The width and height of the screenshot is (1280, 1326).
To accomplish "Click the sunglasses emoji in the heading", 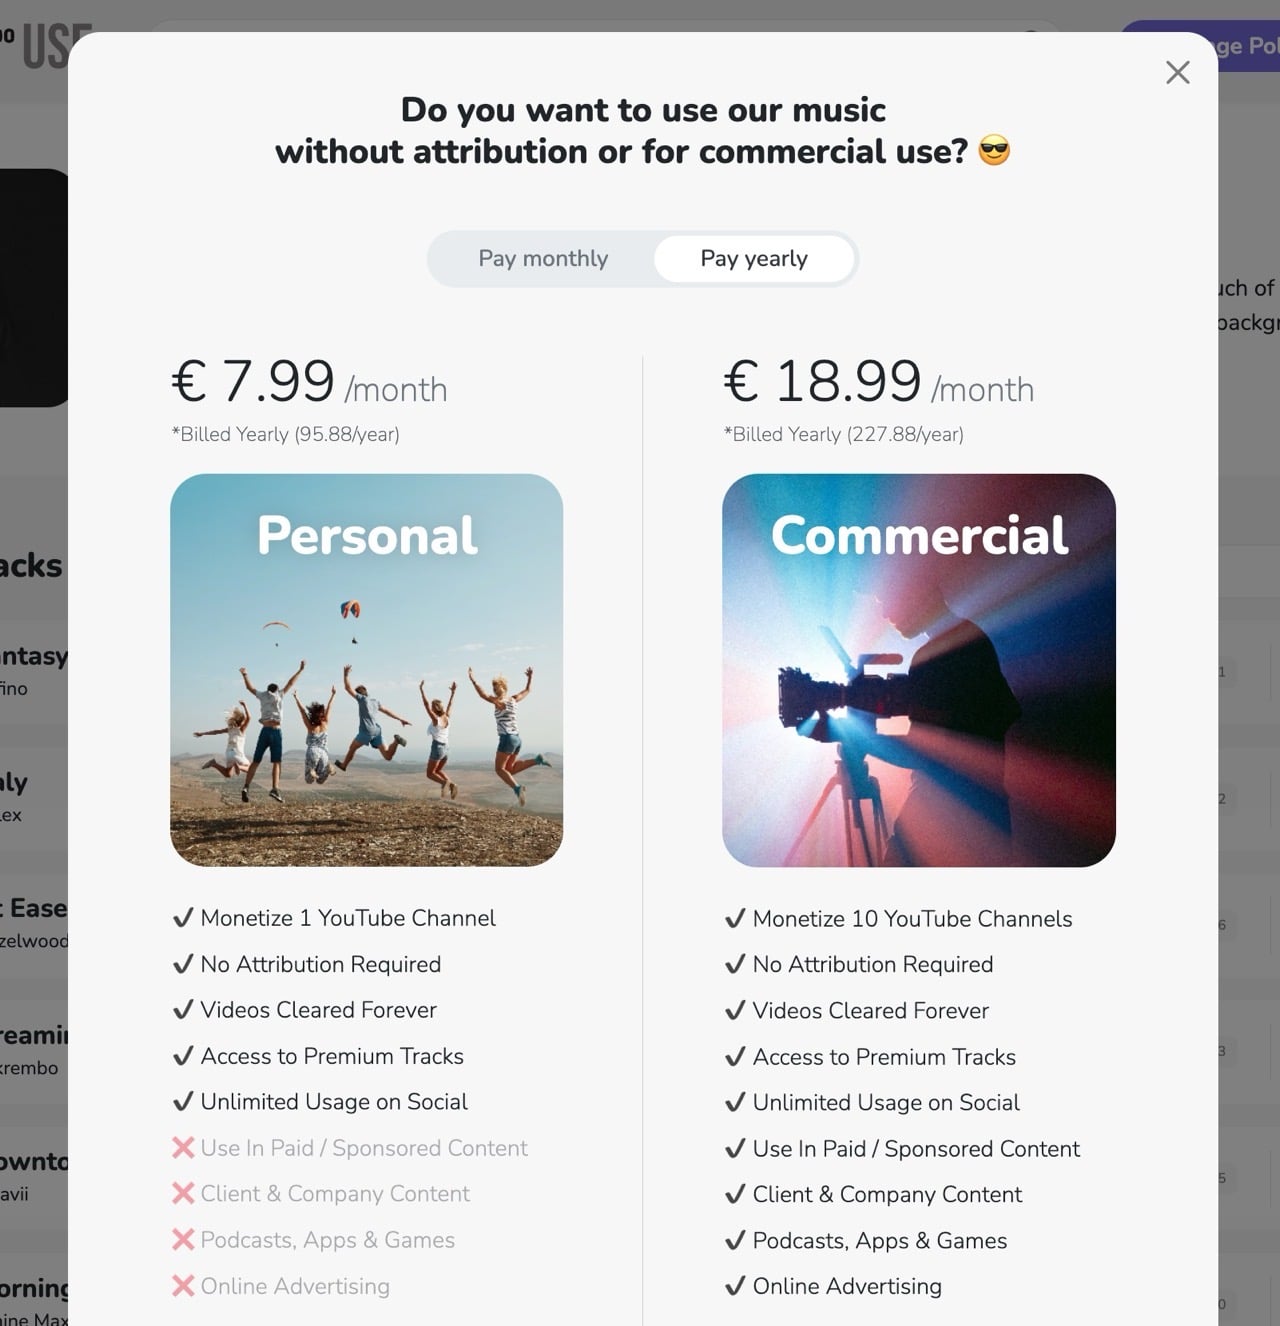I will [994, 151].
